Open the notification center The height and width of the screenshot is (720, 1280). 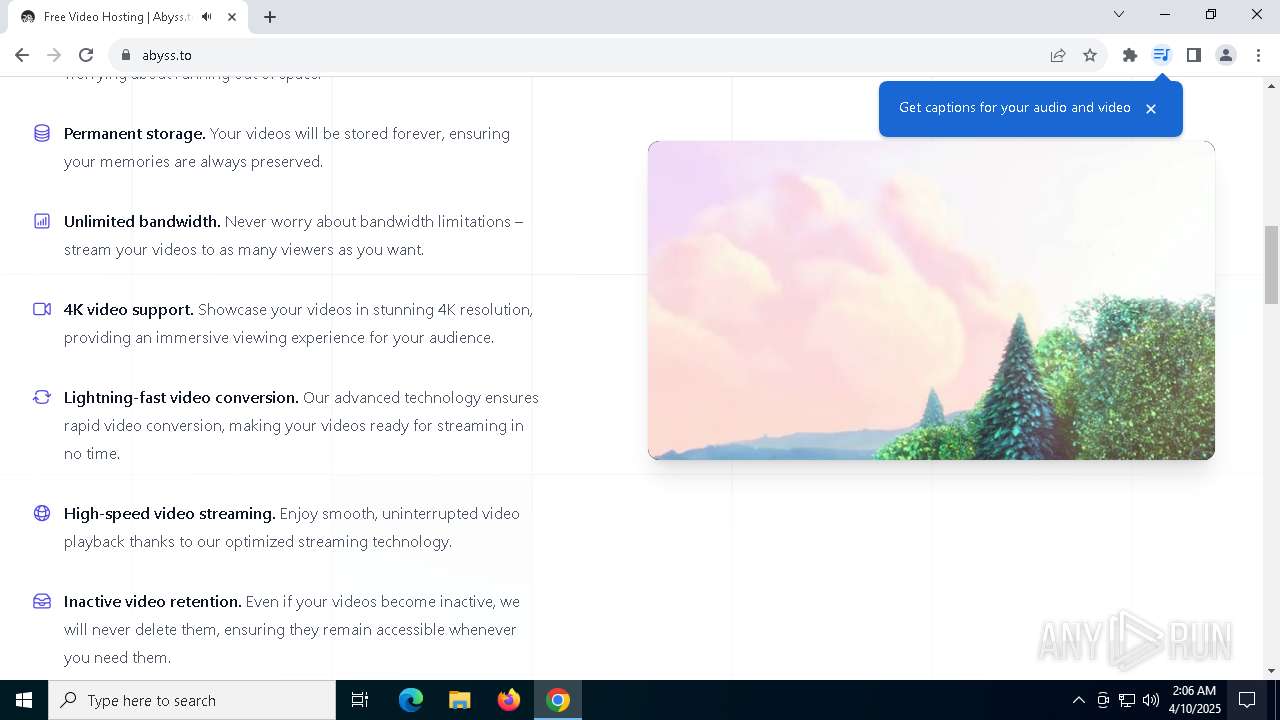1247,700
